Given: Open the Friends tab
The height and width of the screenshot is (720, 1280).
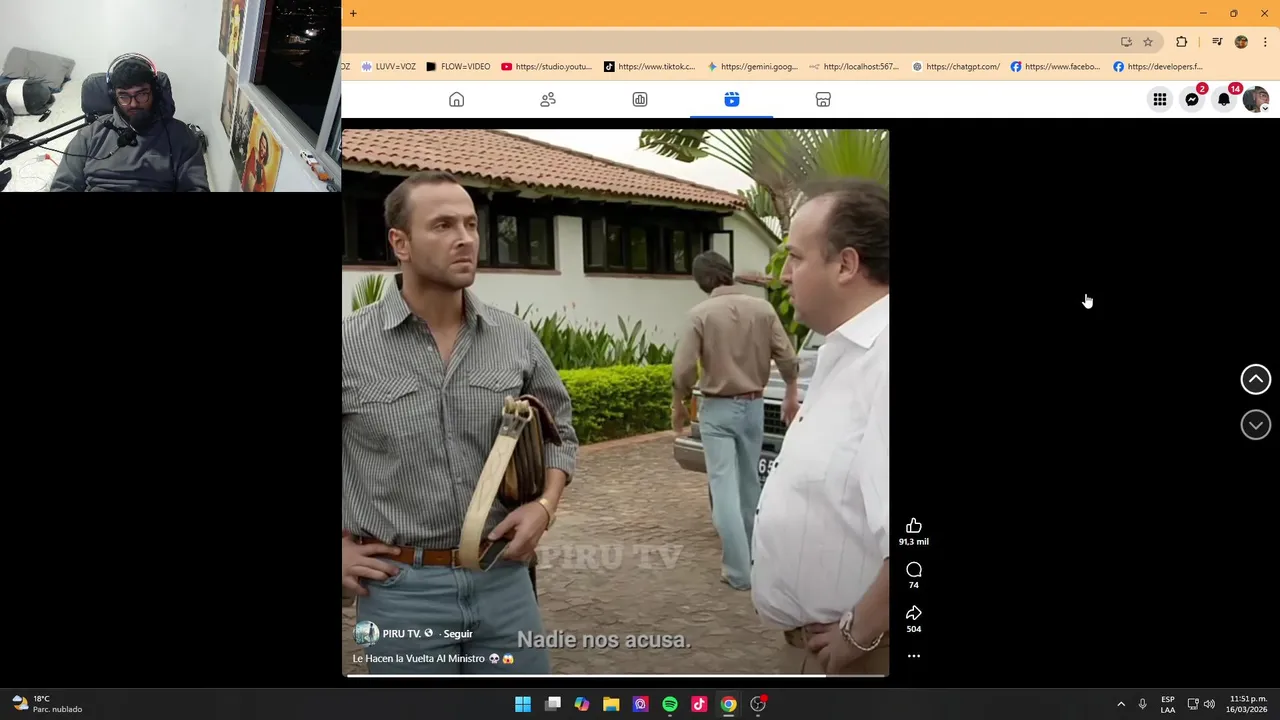Looking at the screenshot, I should 548,100.
